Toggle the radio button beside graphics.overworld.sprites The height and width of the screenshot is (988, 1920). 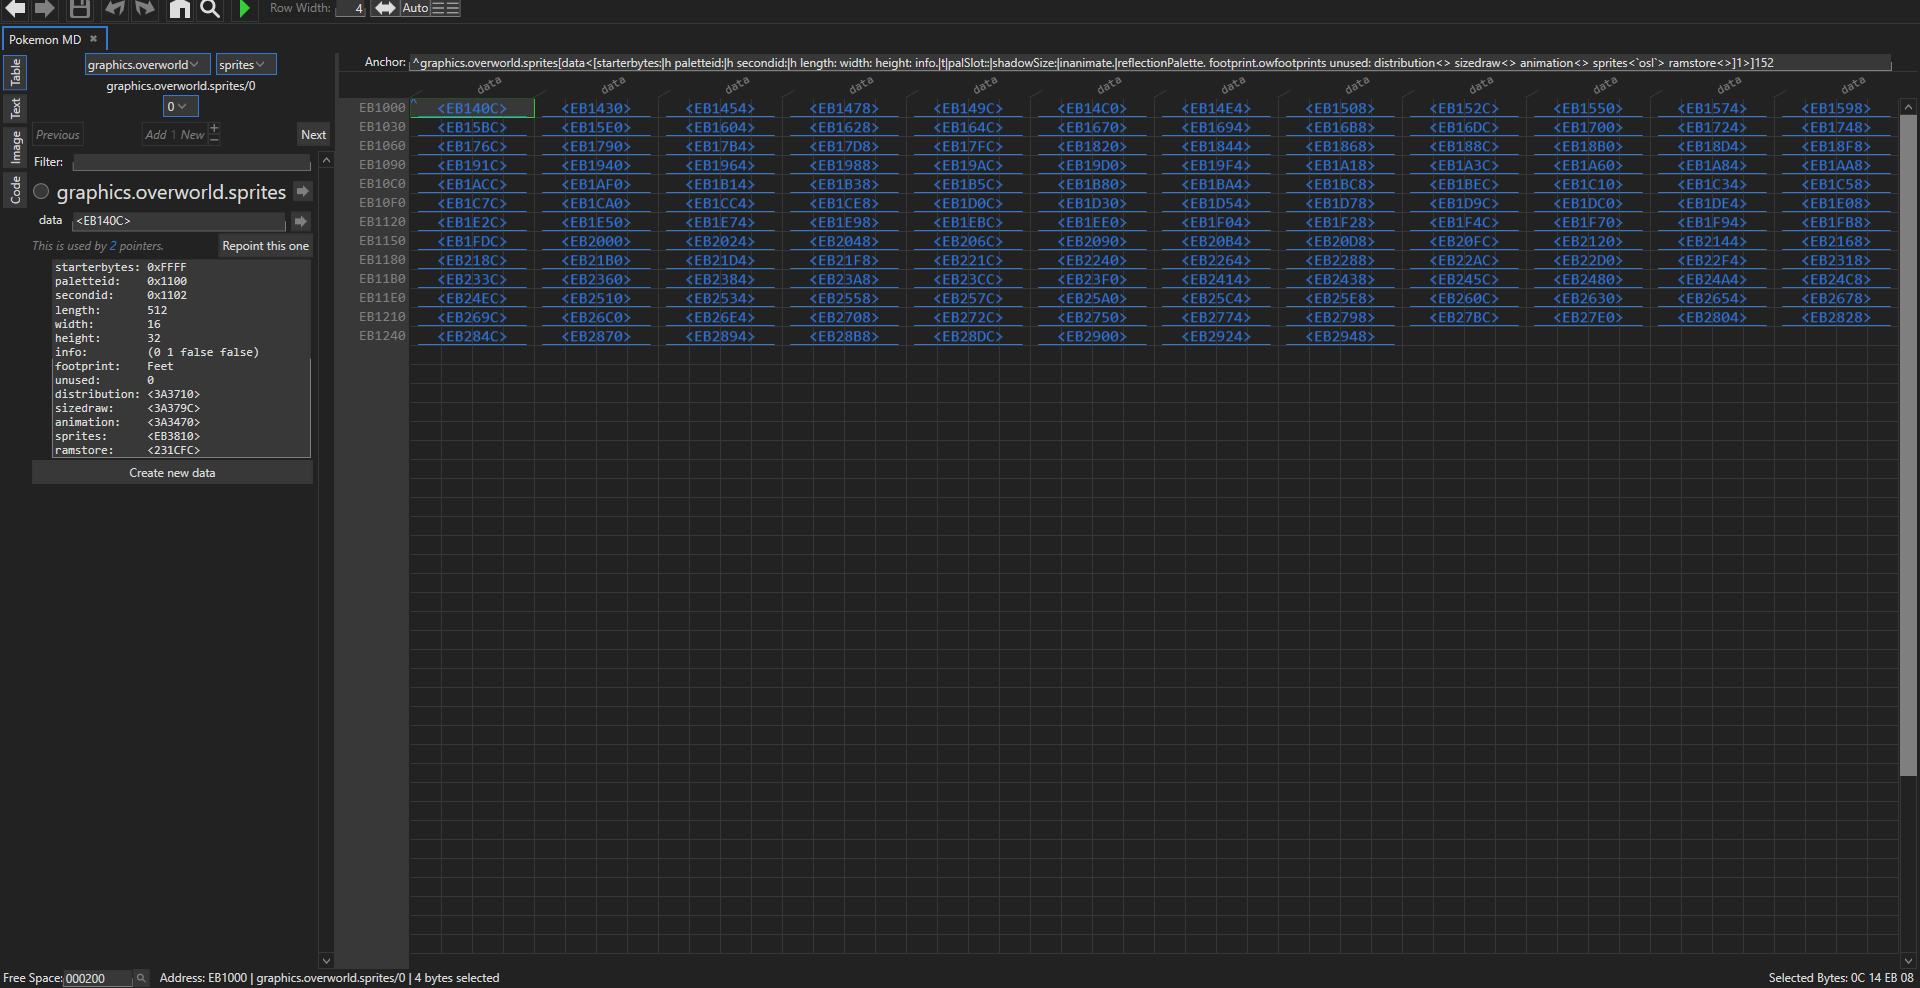coord(41,191)
